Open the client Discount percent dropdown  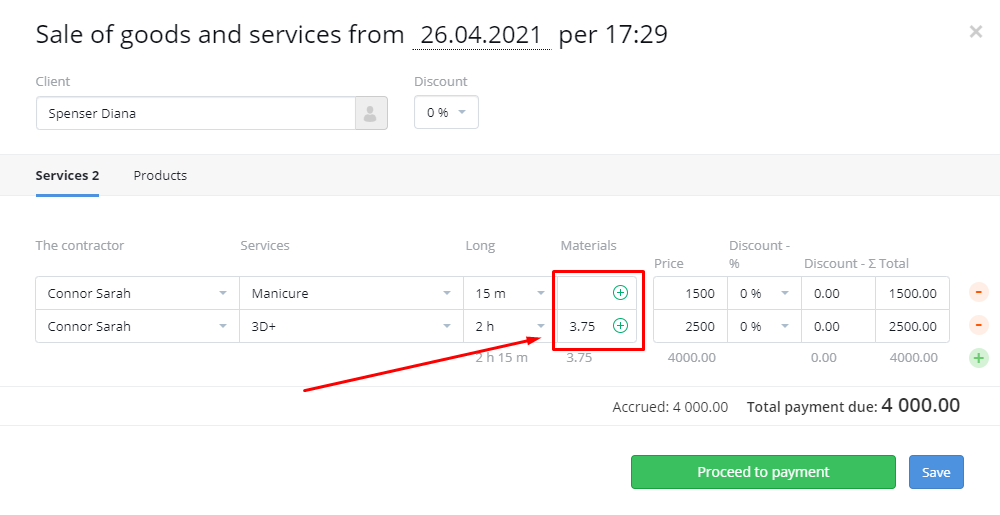[x=446, y=112]
